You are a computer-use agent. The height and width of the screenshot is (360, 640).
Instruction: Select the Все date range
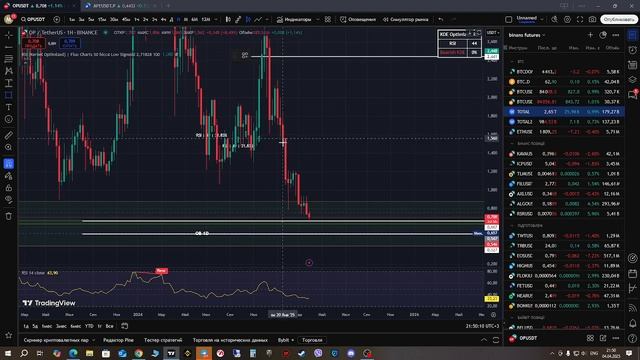pyautogui.click(x=109, y=326)
